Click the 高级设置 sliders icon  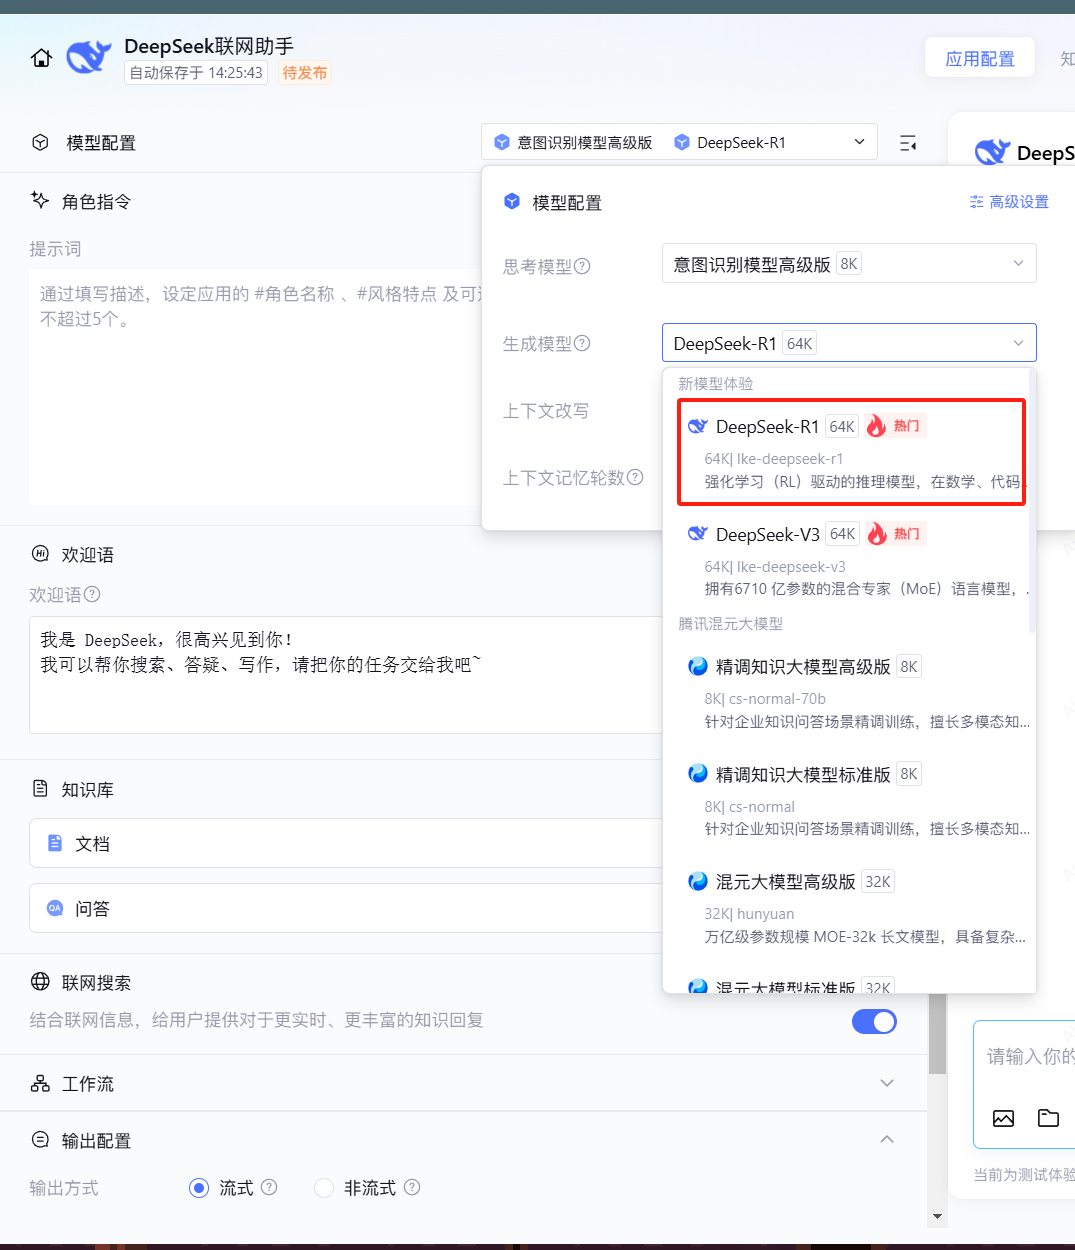[x=976, y=202]
